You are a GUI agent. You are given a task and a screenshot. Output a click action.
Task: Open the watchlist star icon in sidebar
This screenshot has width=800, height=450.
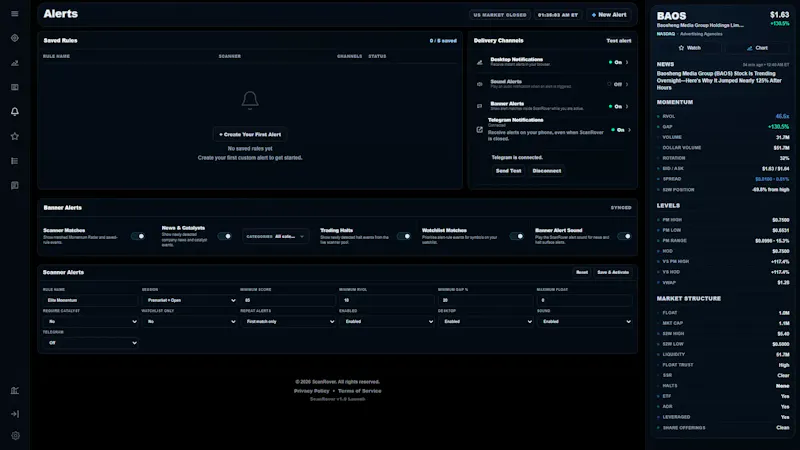click(15, 136)
